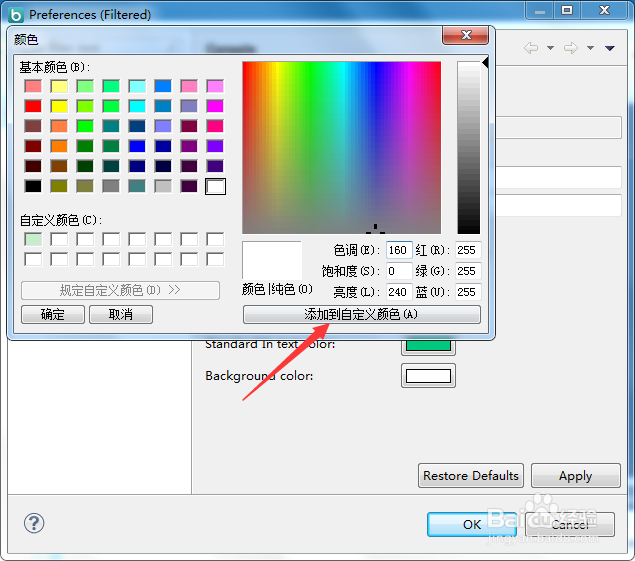Click OK in Preferences window
The width and height of the screenshot is (635, 561).
coord(472,525)
